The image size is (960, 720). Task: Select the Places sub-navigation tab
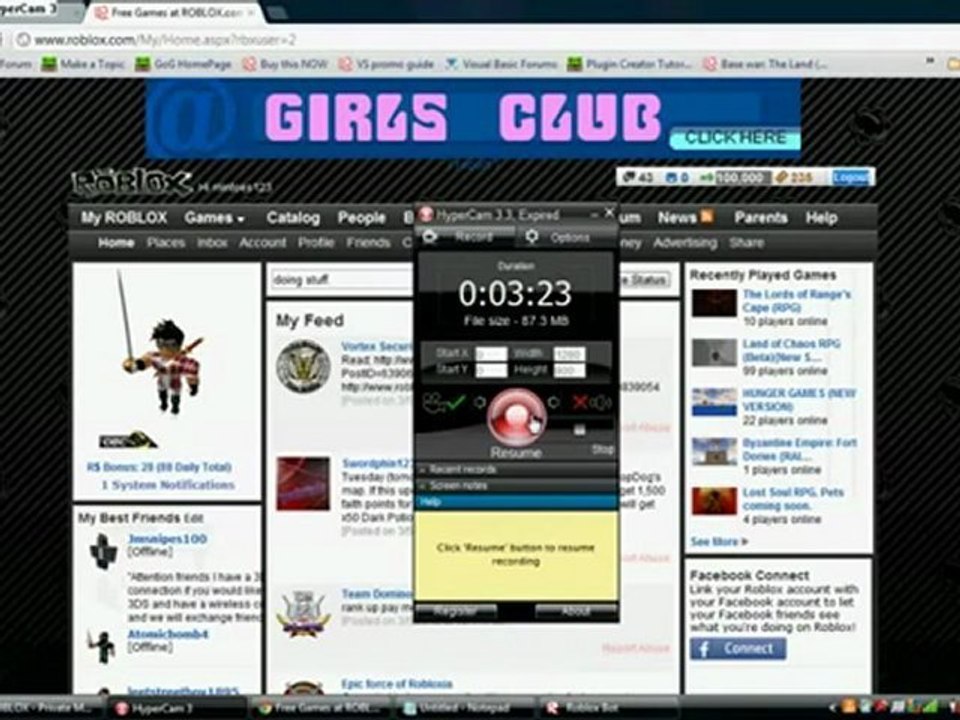(166, 243)
